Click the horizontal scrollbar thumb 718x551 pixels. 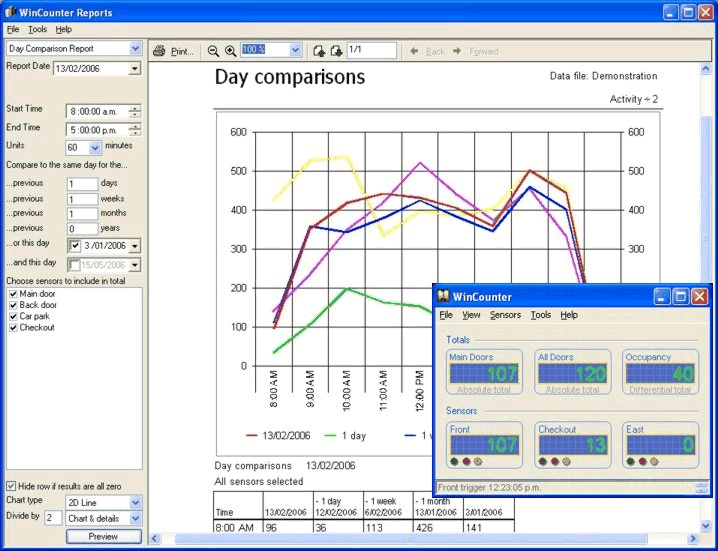[x=411, y=538]
